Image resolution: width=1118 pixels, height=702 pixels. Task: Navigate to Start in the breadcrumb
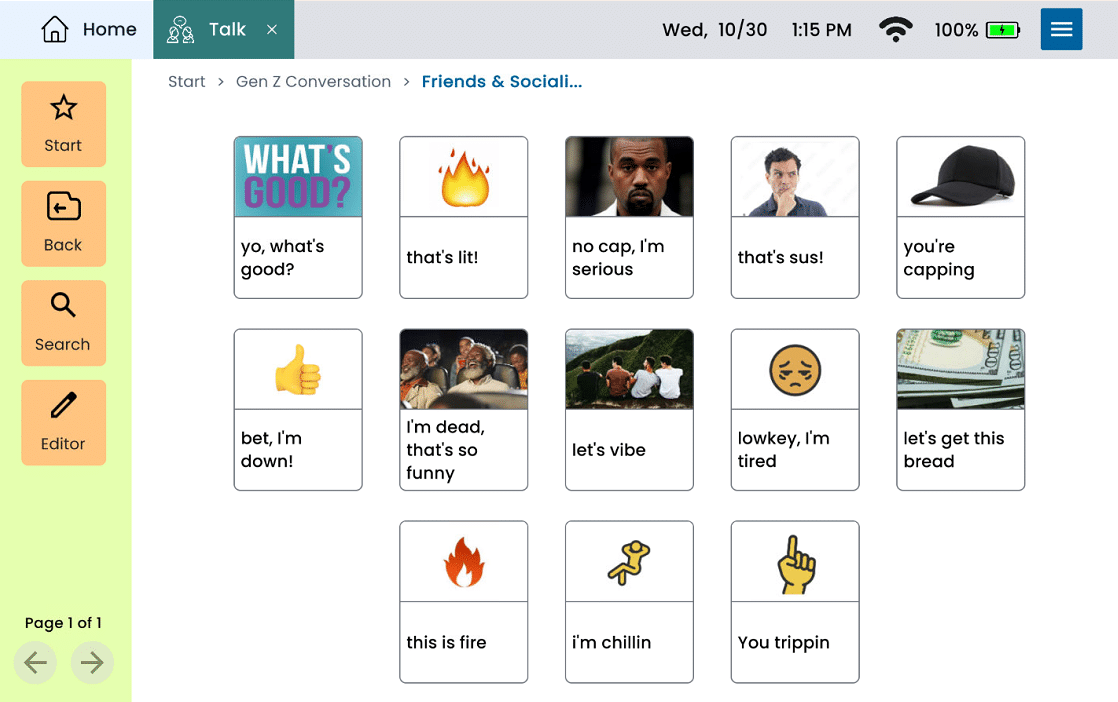(x=186, y=82)
